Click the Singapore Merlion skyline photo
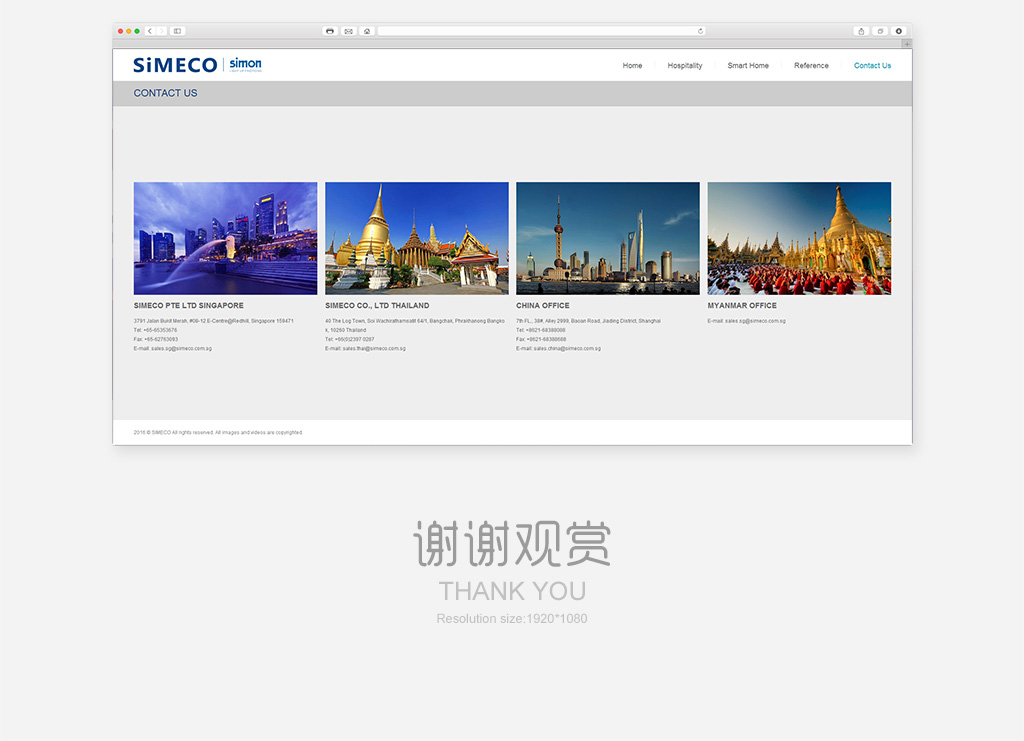 [225, 238]
